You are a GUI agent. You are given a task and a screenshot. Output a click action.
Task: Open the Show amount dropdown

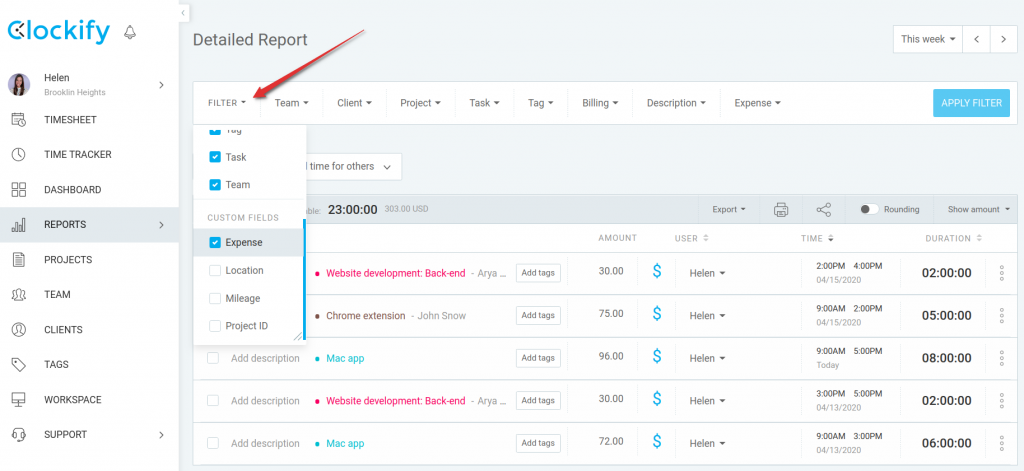point(979,210)
